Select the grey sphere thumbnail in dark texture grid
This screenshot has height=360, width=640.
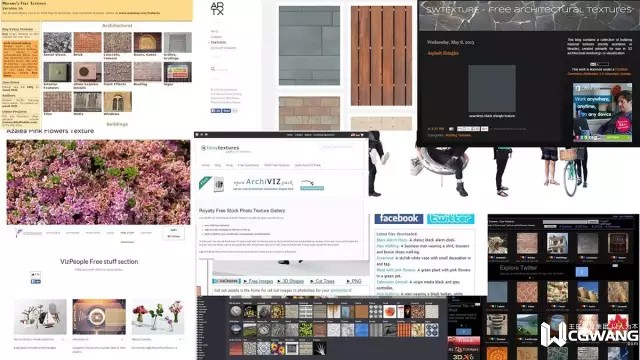tap(236, 311)
